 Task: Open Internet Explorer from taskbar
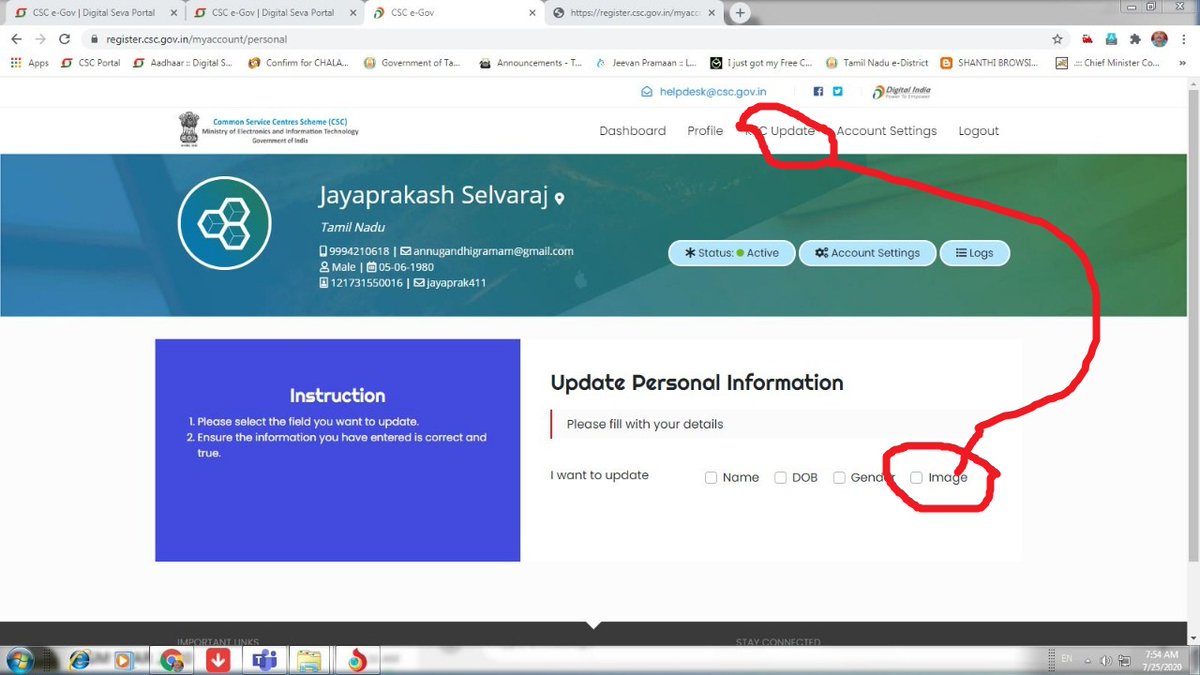tap(81, 660)
